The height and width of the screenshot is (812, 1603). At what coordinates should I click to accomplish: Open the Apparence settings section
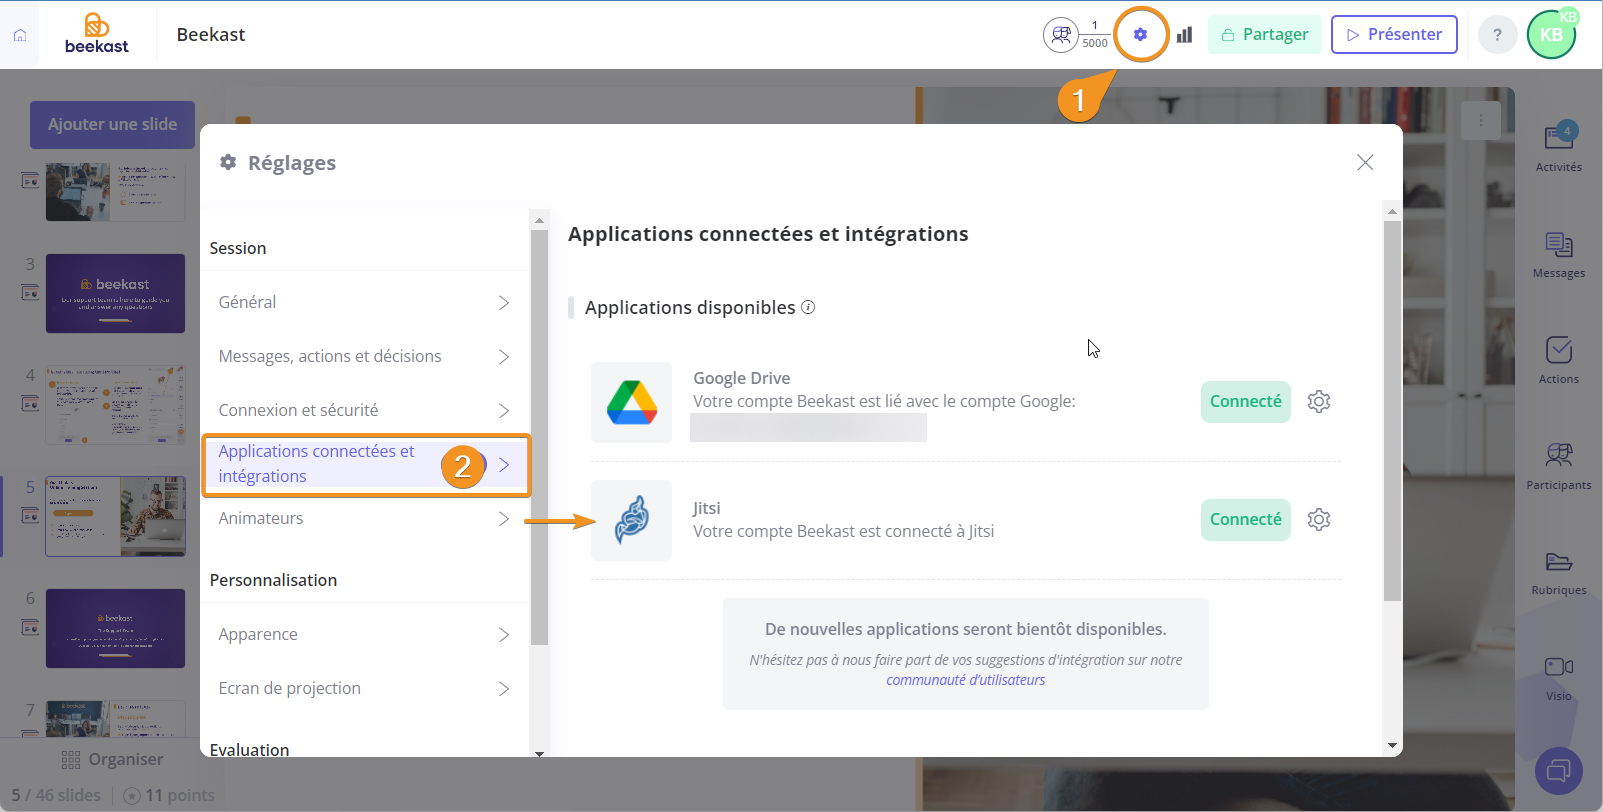pos(364,634)
